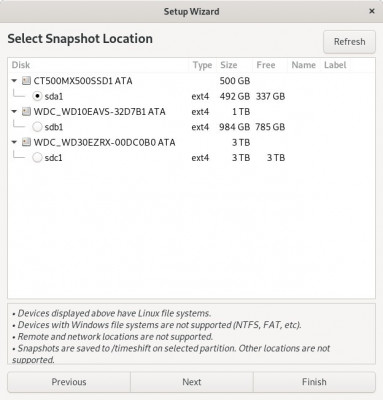Click the WDC_WD10EAVS-32D7B1 disk icon
The height and width of the screenshot is (400, 383).
coord(26,111)
